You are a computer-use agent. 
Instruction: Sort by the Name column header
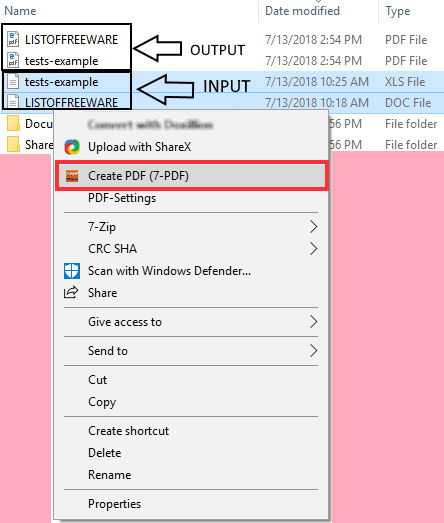tap(20, 11)
